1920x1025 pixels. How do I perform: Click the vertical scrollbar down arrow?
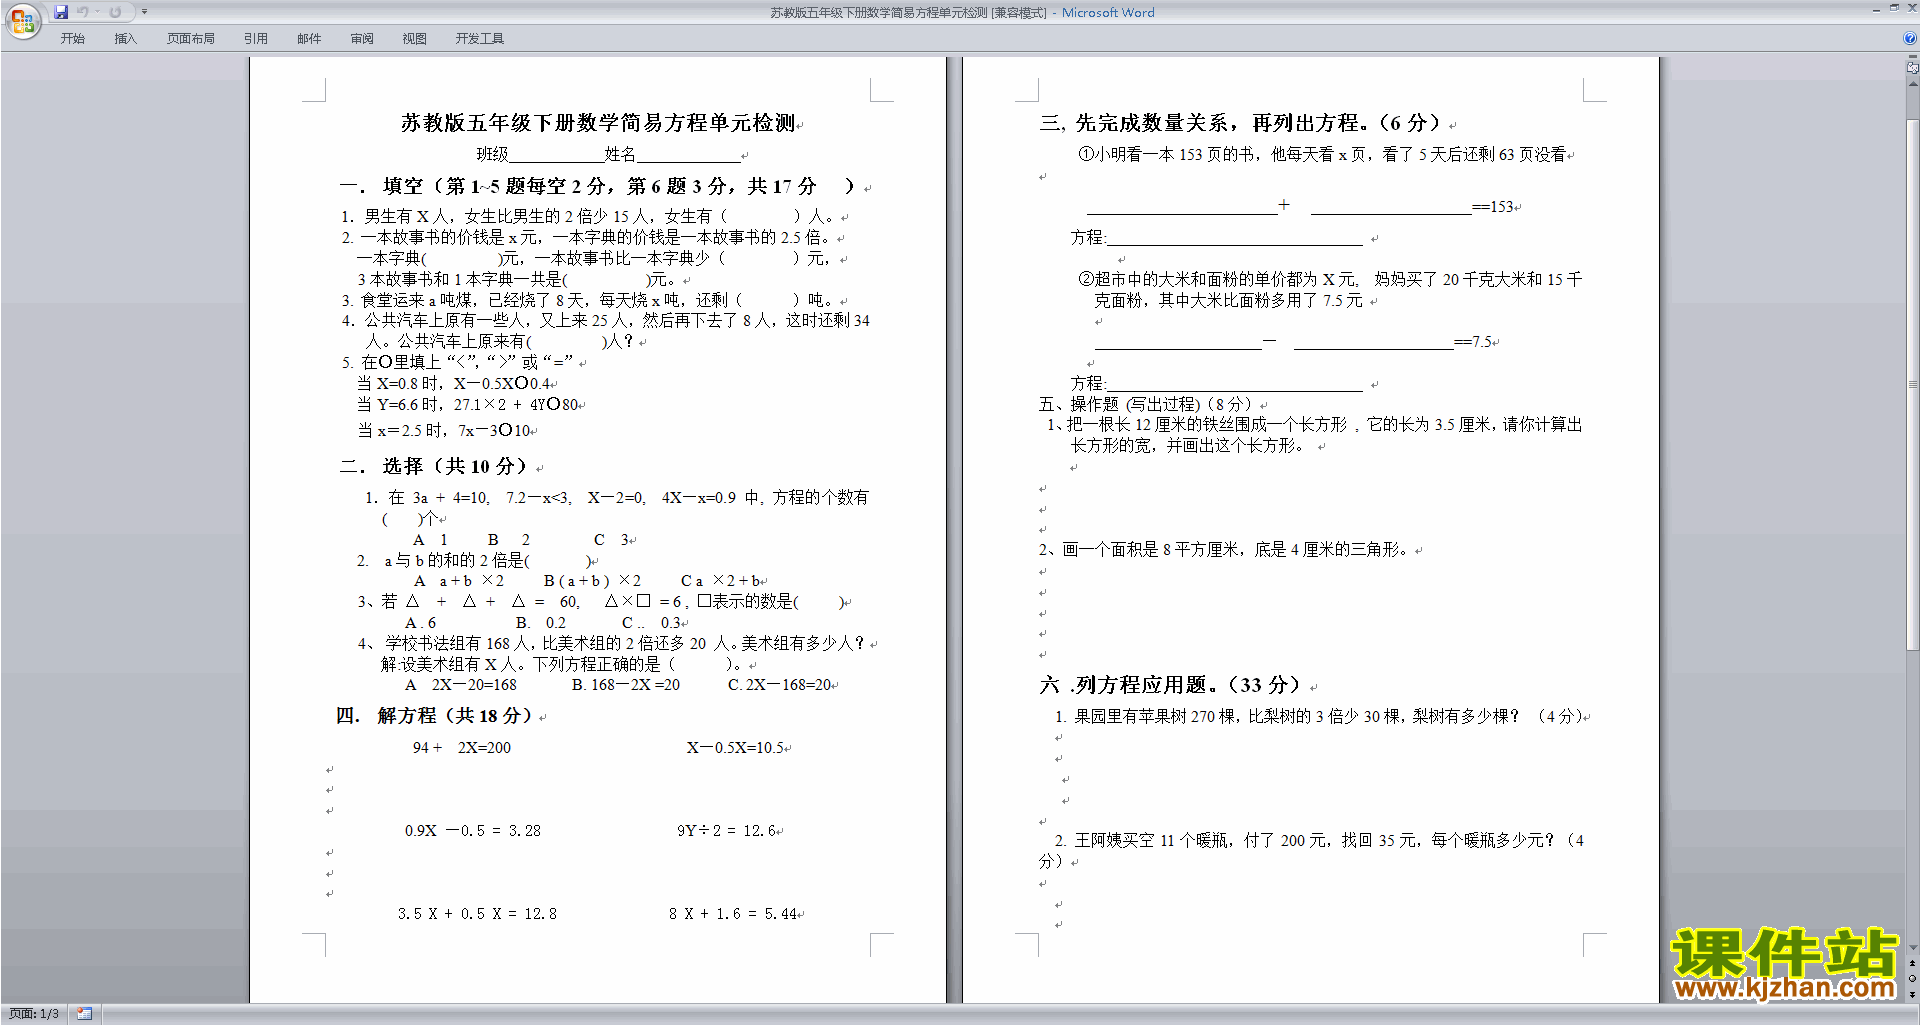point(1913,948)
